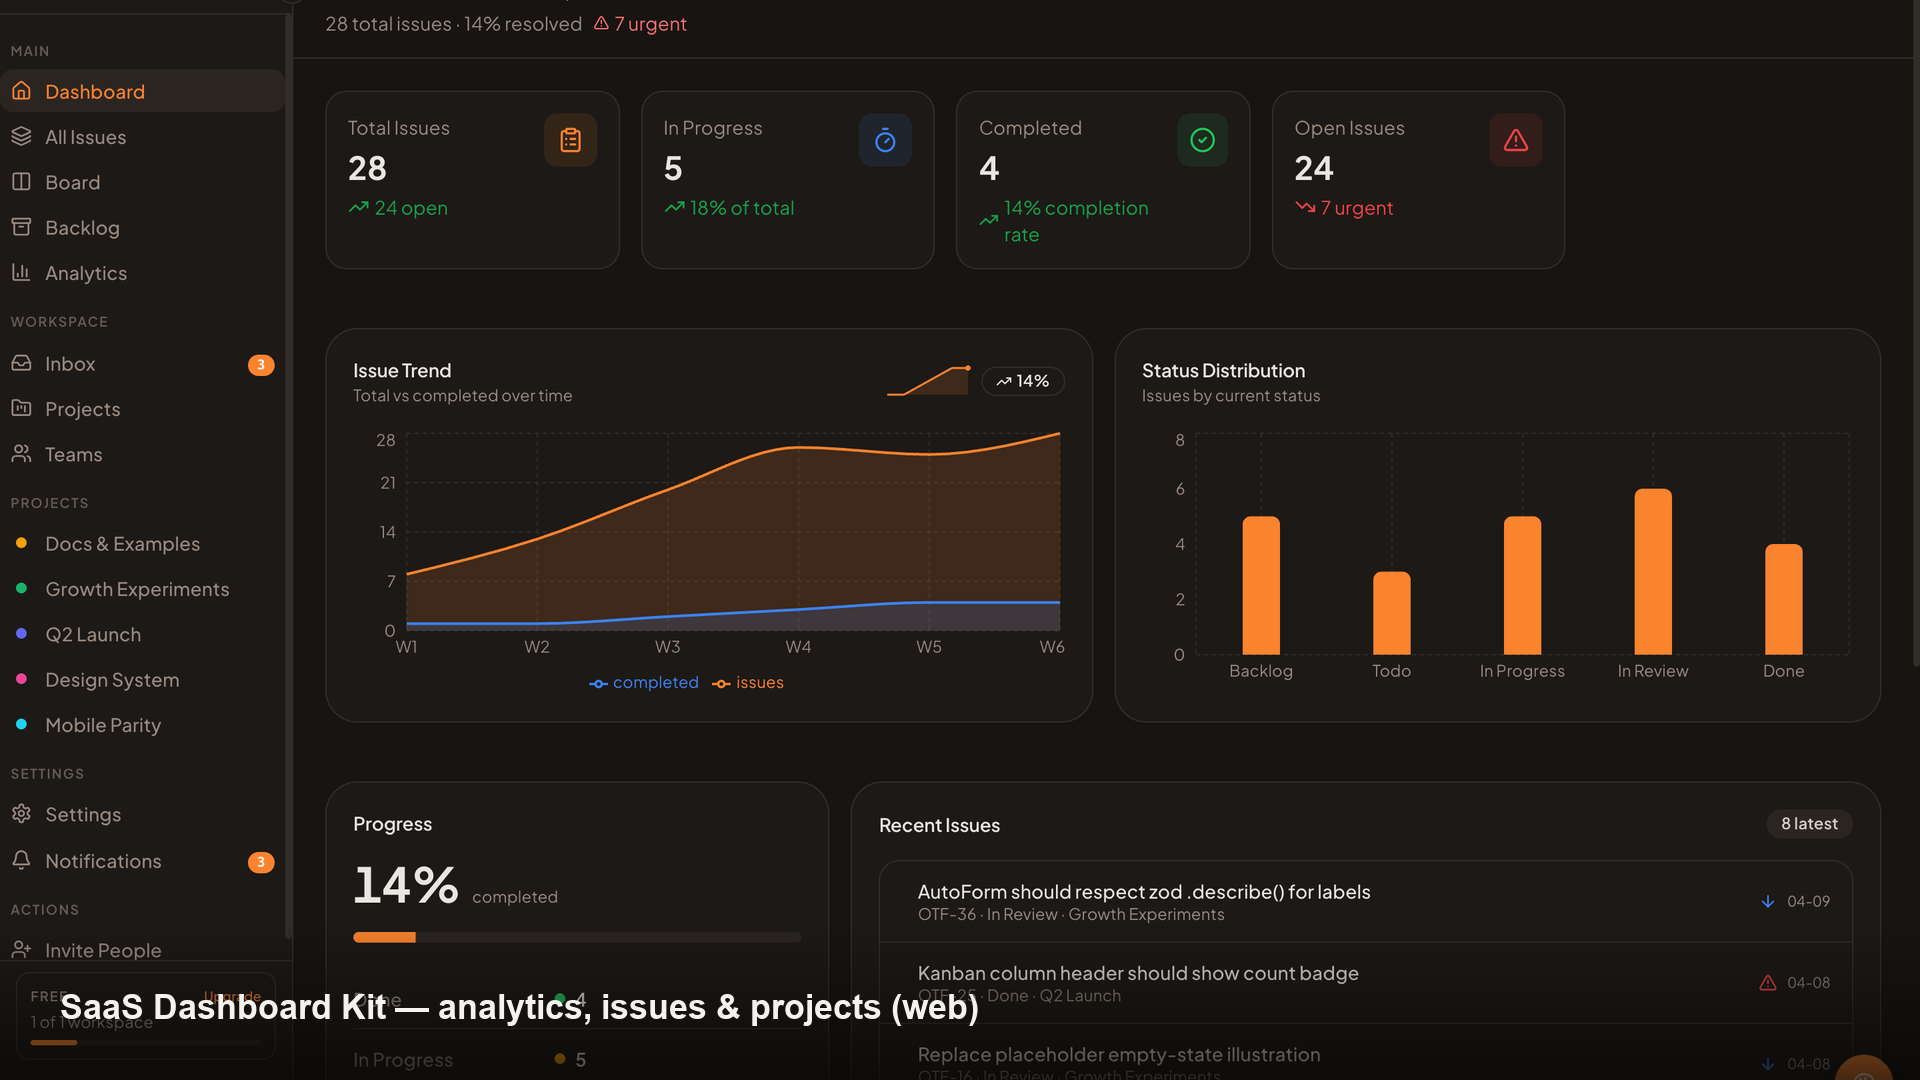Click the Inbox badge showing 3
This screenshot has height=1080, width=1920.
261,365
